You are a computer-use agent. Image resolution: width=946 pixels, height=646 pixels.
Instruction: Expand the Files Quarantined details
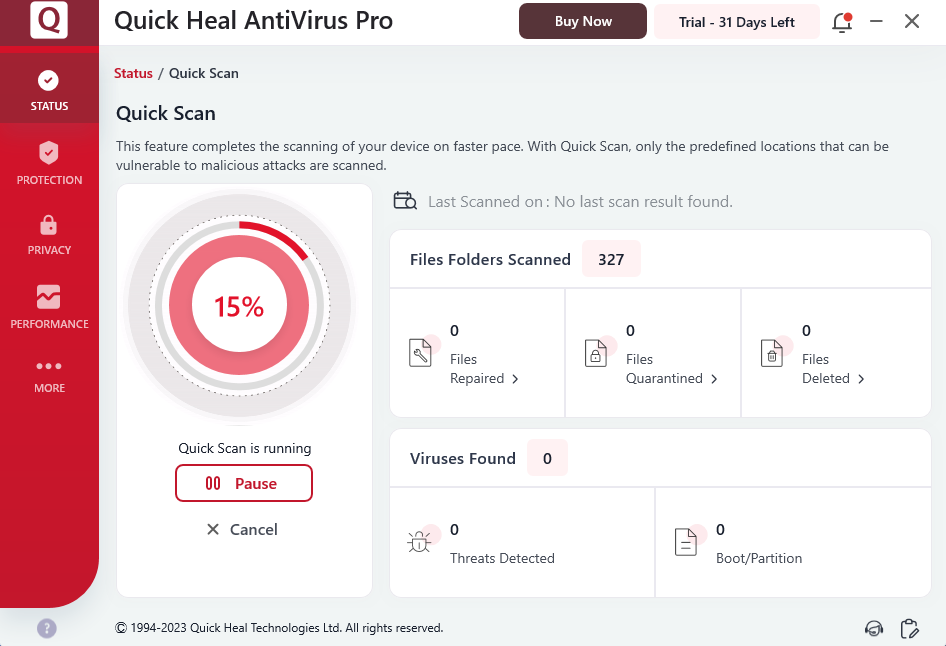point(672,378)
